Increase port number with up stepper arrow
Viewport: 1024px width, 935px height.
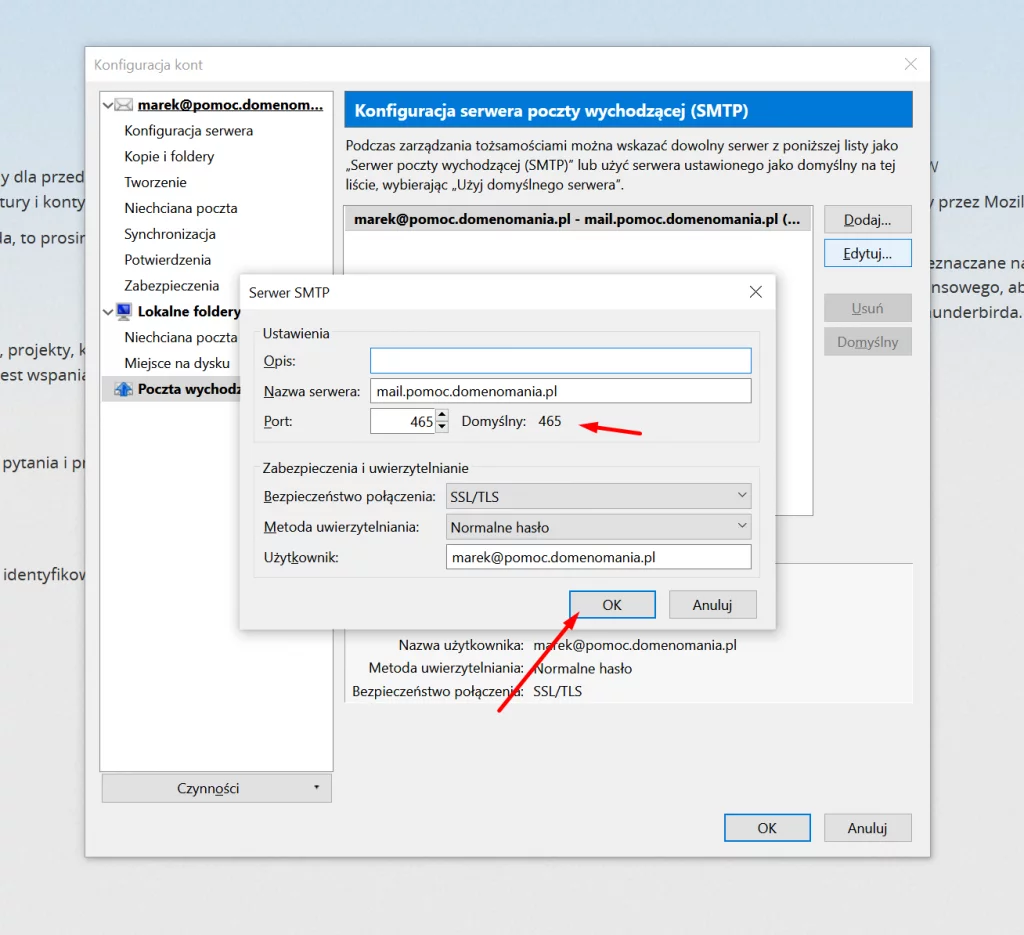click(x=443, y=416)
